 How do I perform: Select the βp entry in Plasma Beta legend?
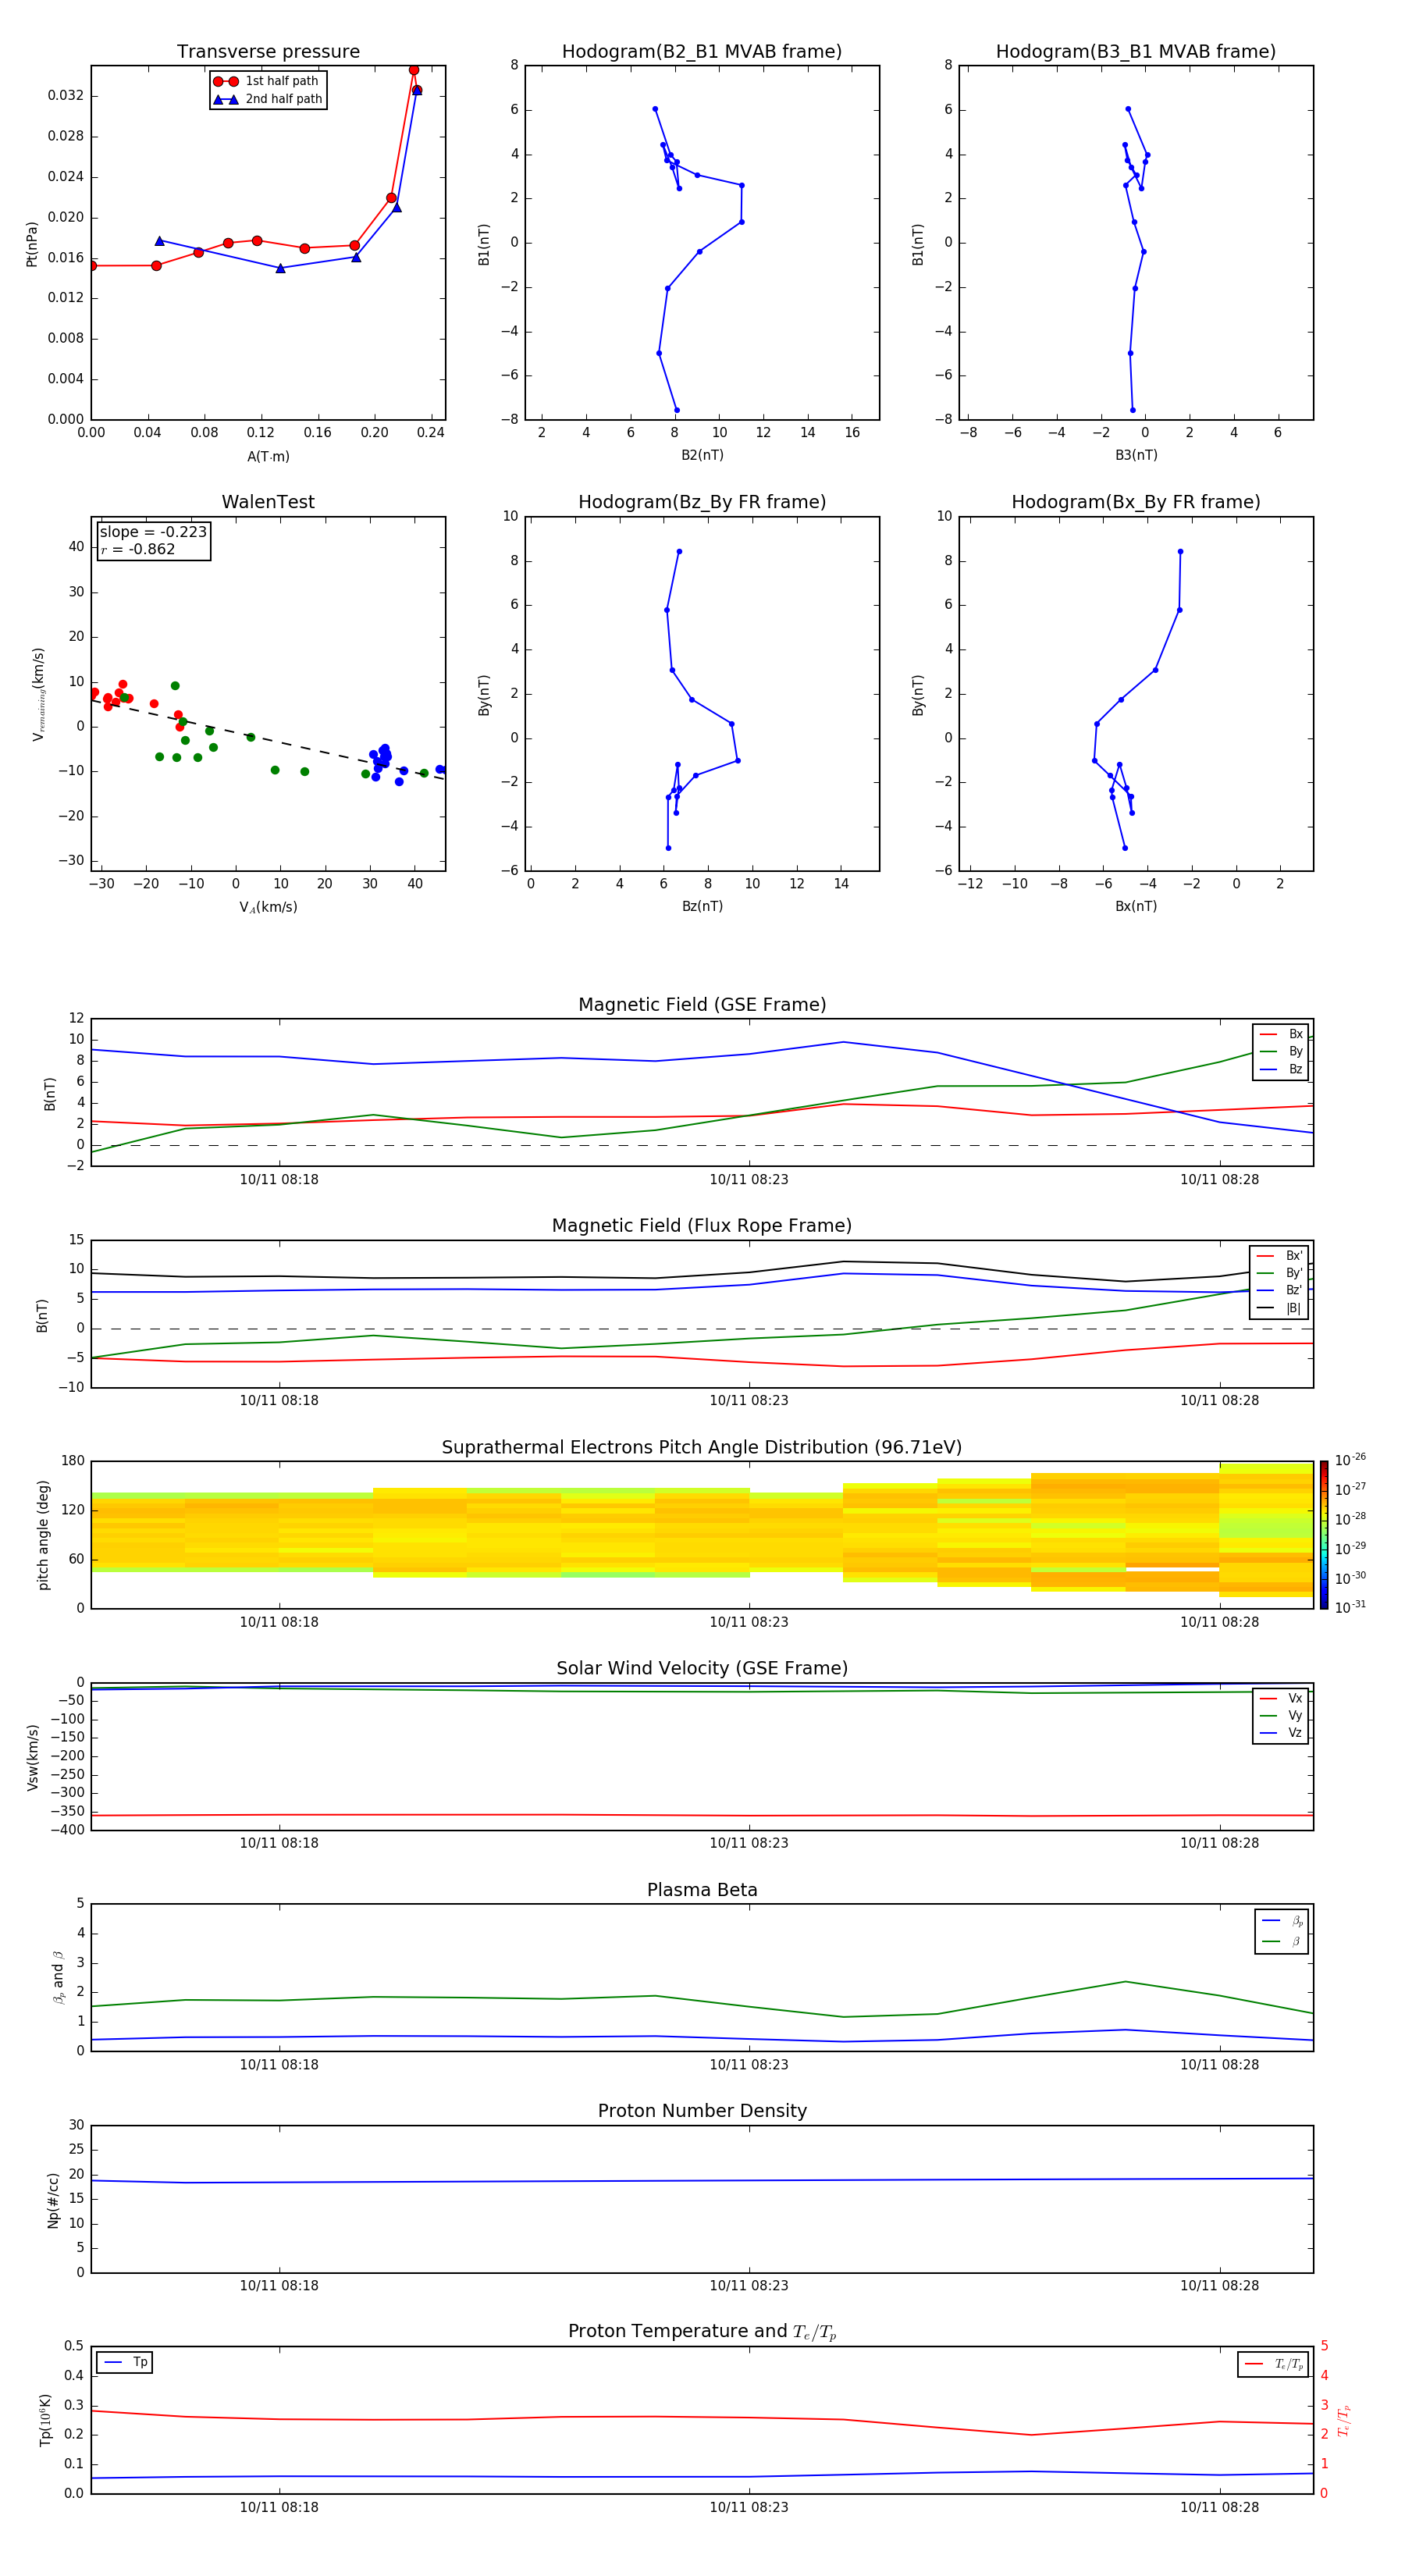pyautogui.click(x=1282, y=1921)
